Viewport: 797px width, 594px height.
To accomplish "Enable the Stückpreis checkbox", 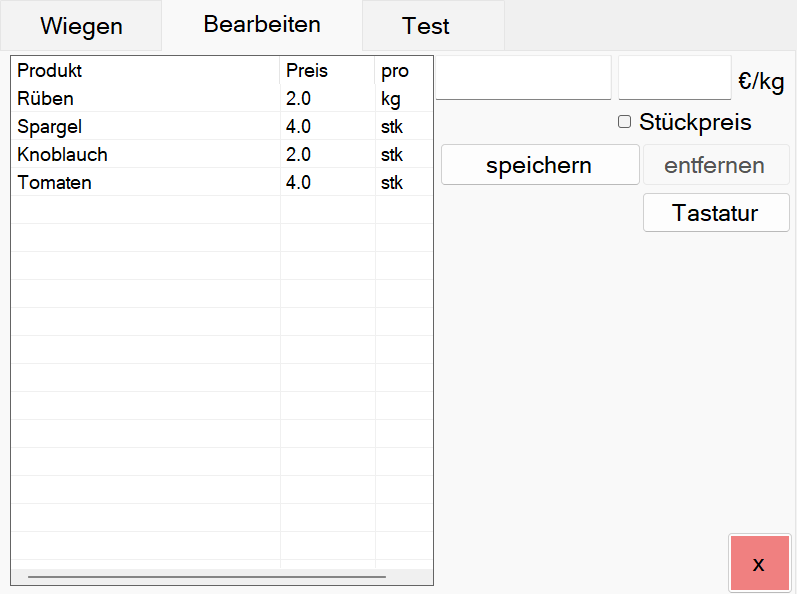I will [625, 122].
